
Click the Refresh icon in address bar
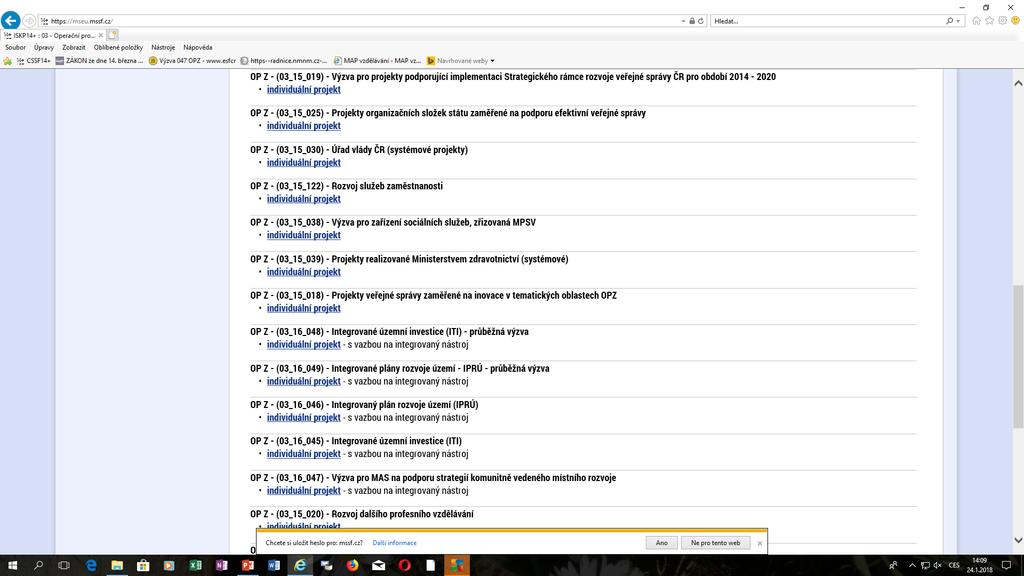pyautogui.click(x=701, y=21)
